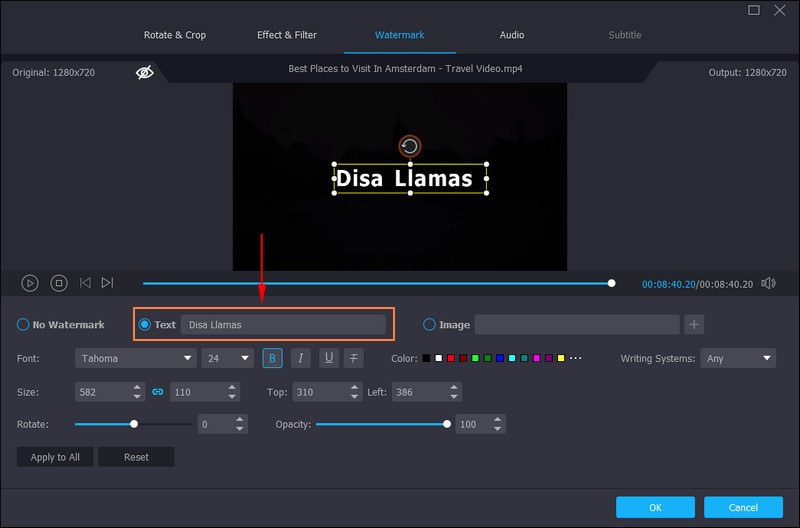Enable underline on watermark text
Screen dimensions: 800x528
tap(327, 358)
